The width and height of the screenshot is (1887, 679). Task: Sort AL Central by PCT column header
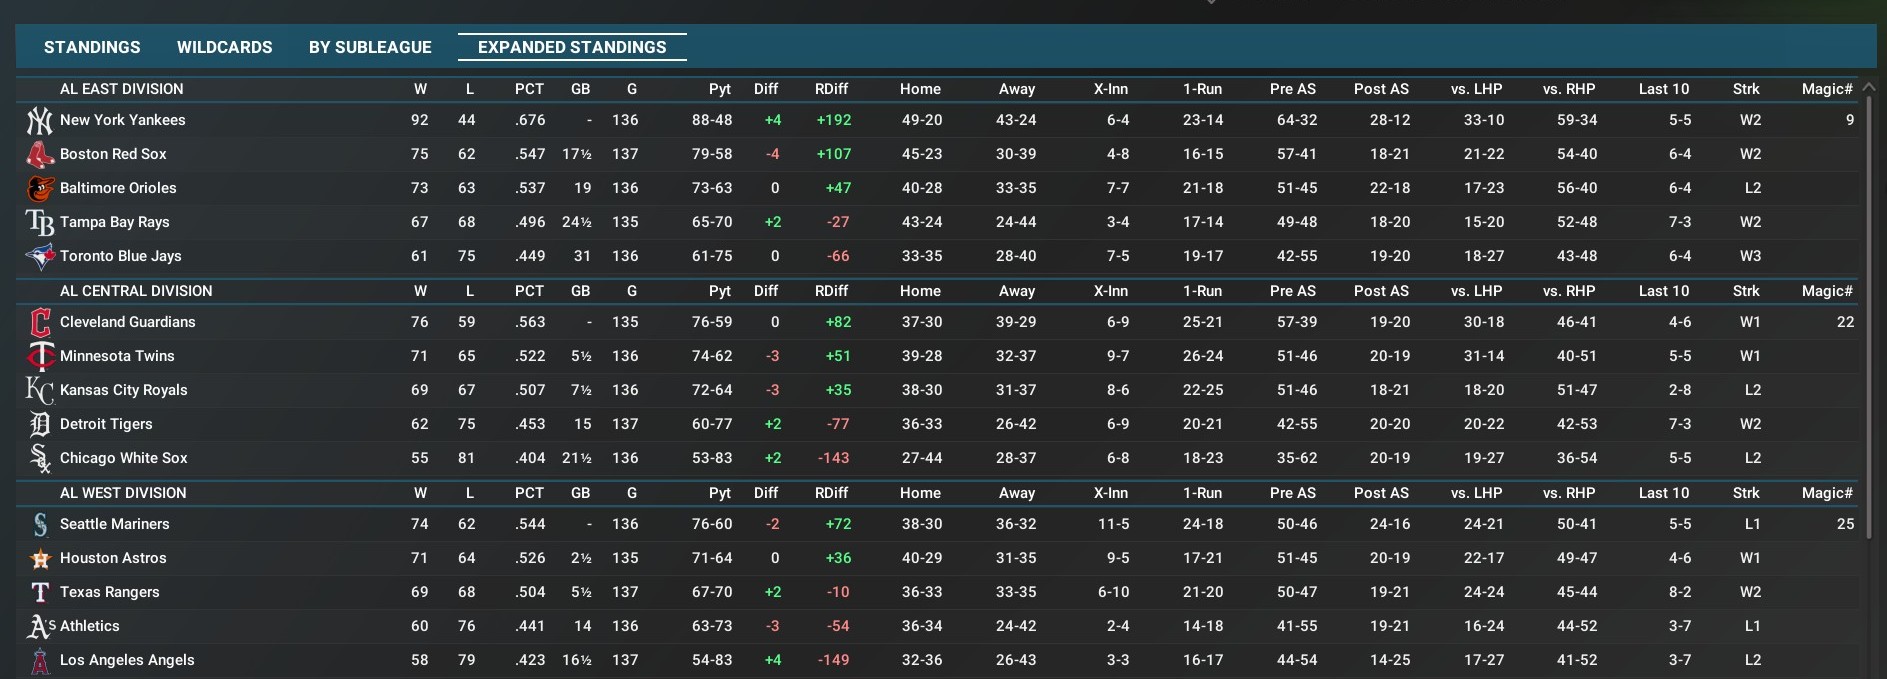tap(529, 291)
